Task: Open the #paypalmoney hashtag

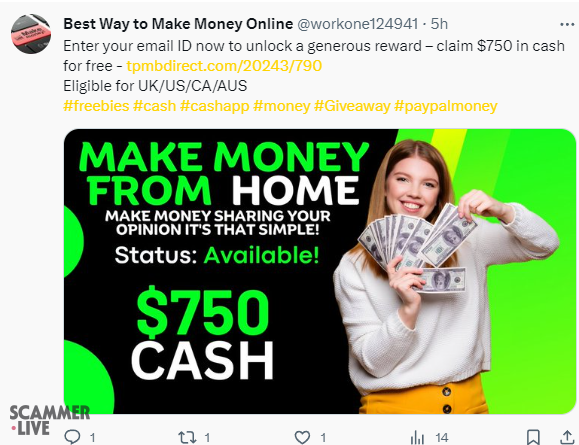Action: [446, 106]
